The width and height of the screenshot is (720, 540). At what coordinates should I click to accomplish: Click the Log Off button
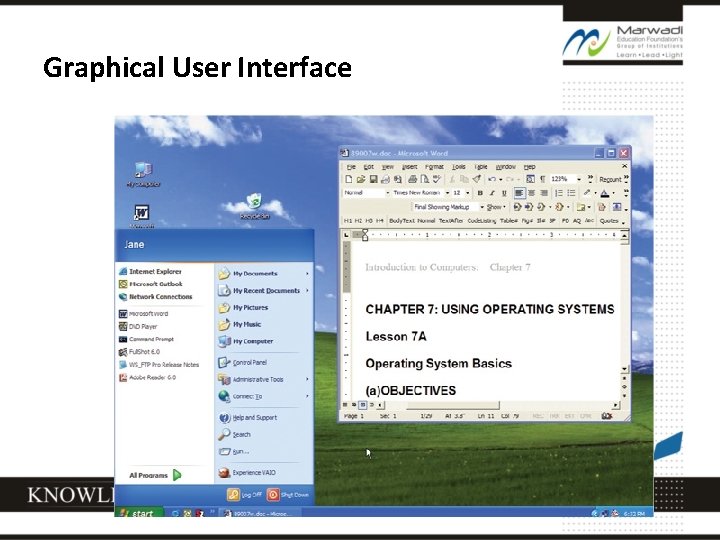[x=245, y=495]
